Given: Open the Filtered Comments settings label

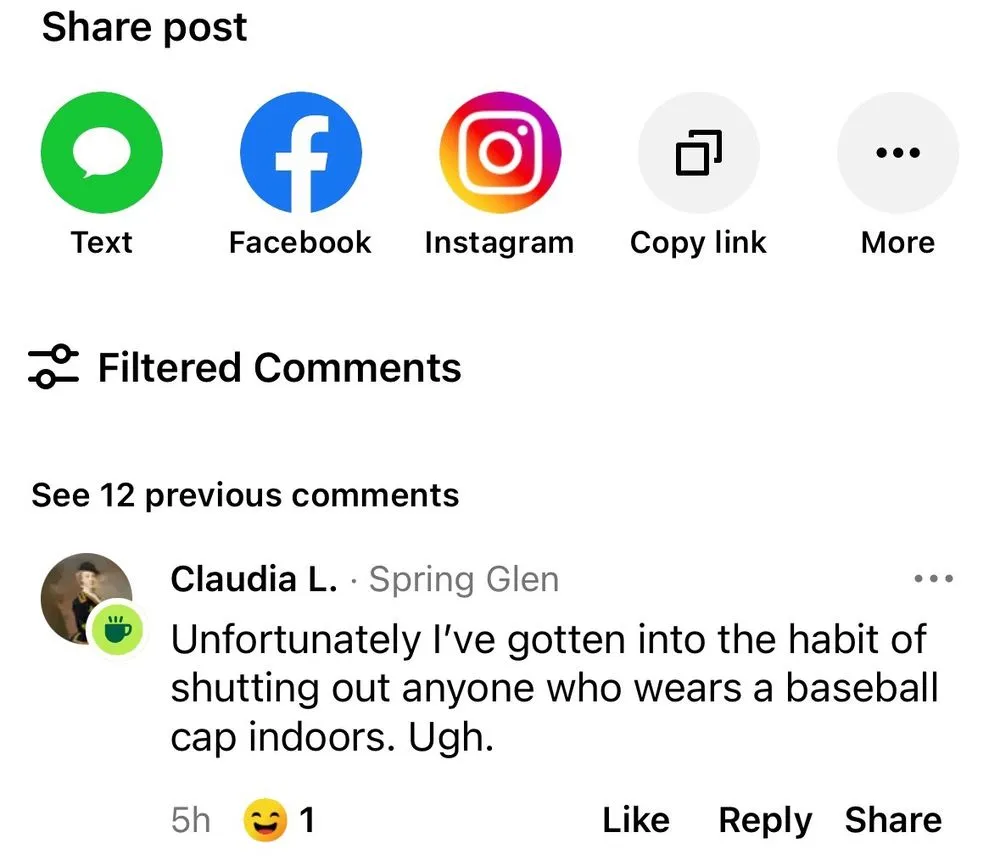Looking at the screenshot, I should coord(279,367).
